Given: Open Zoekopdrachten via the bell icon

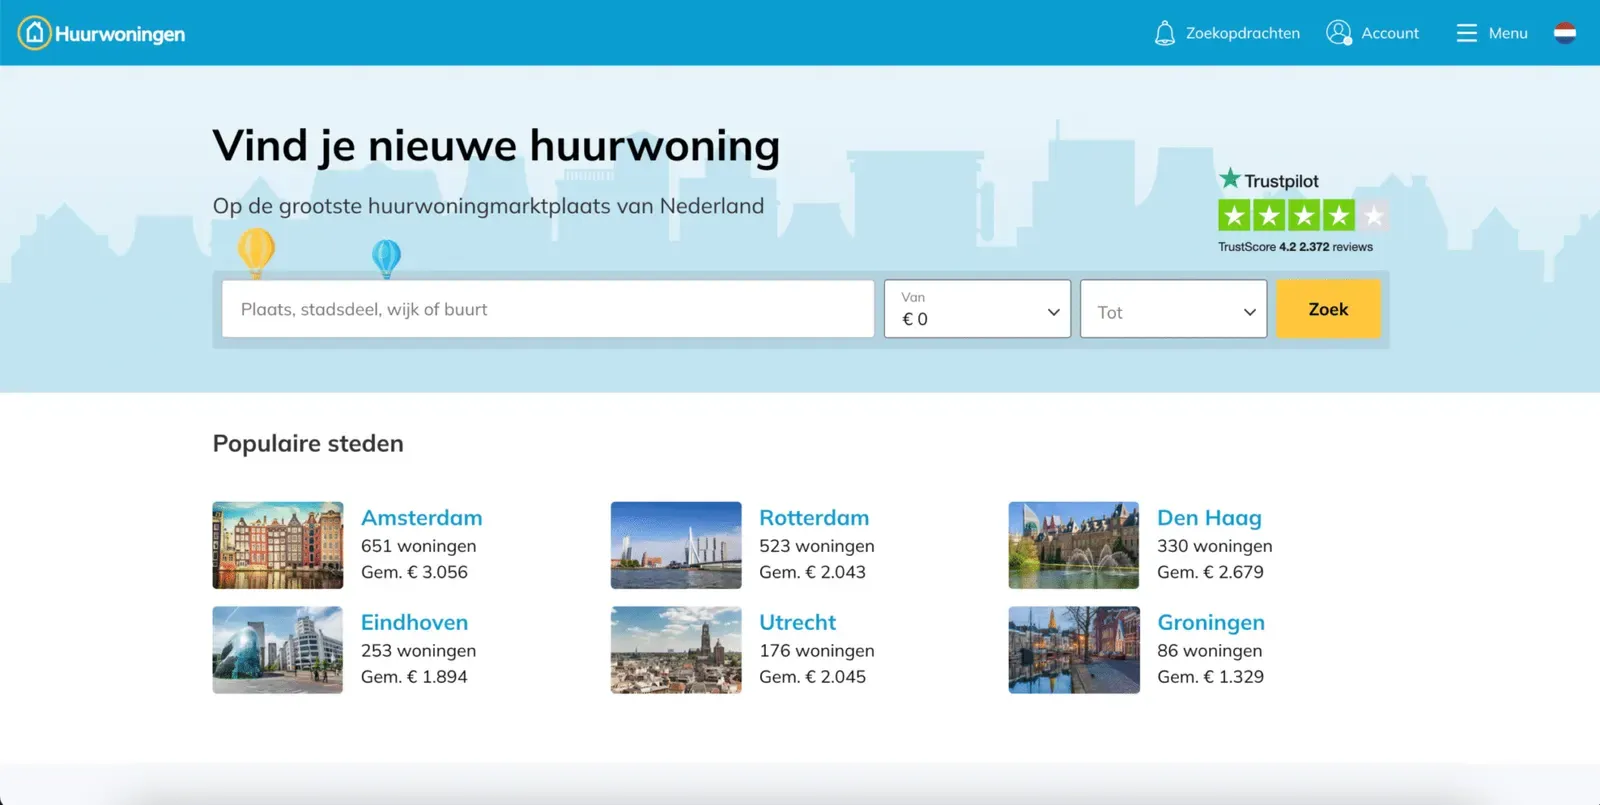Looking at the screenshot, I should [1164, 33].
